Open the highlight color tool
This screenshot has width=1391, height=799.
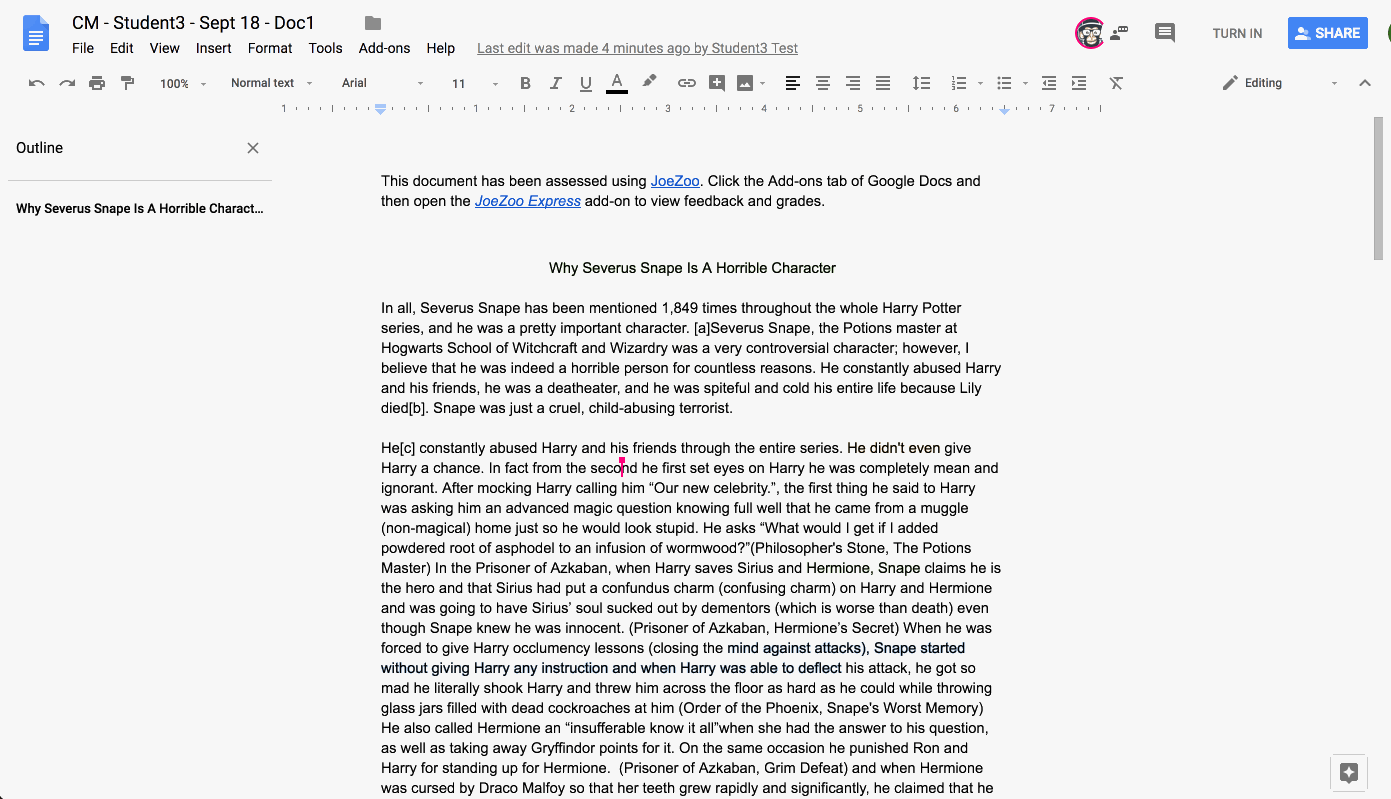[649, 82]
